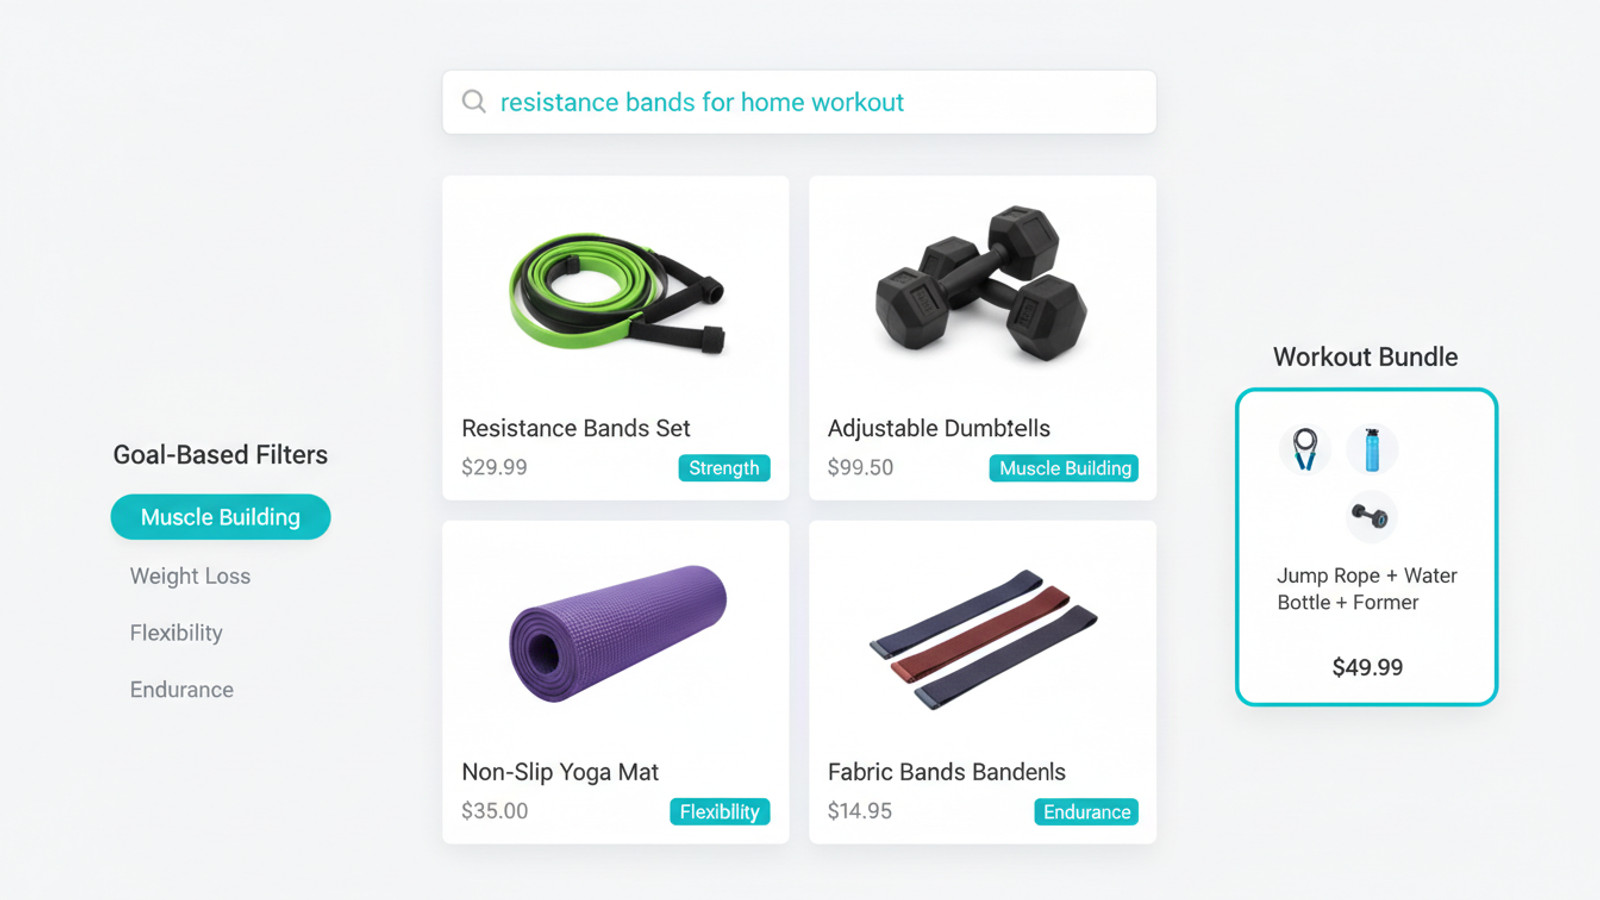Open the Fabric Bands product image
Screen dimensions: 1600x900
pyautogui.click(x=983, y=640)
